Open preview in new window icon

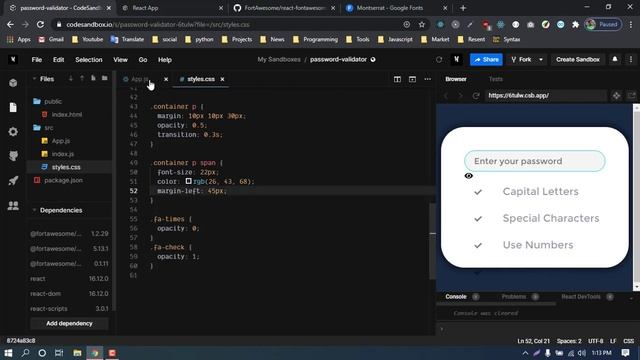[631, 96]
